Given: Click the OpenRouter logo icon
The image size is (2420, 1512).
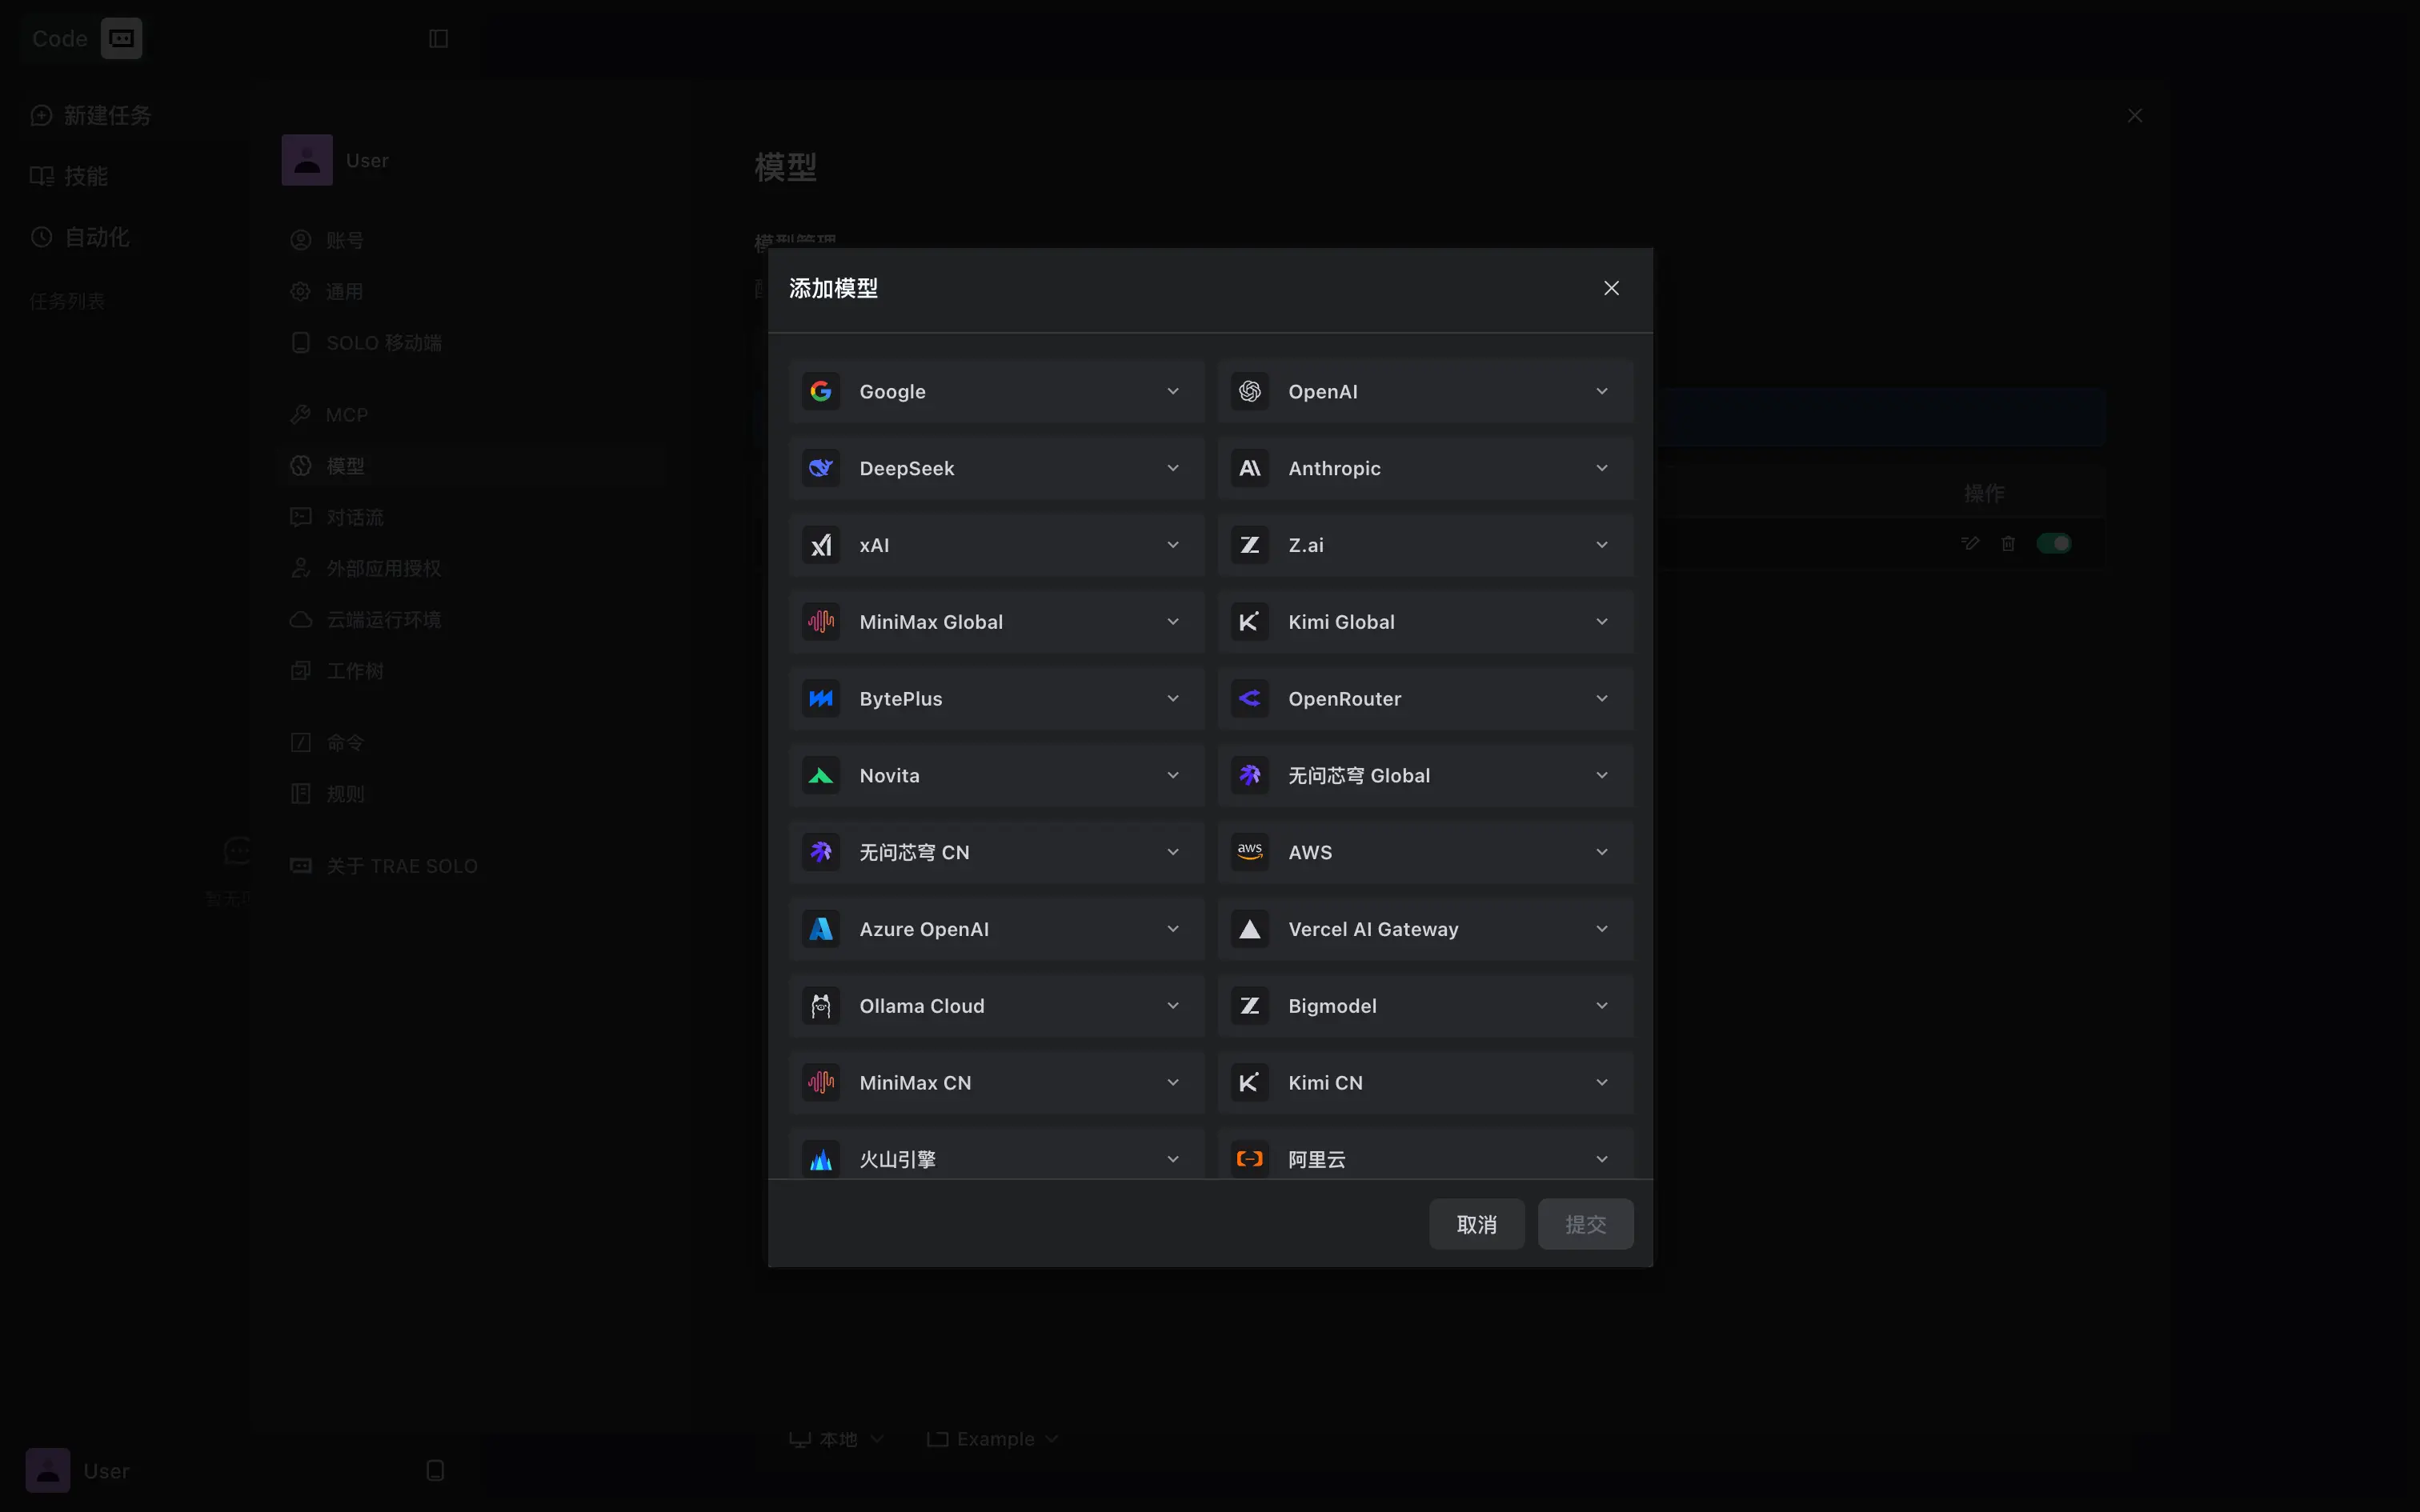Looking at the screenshot, I should coord(1250,699).
